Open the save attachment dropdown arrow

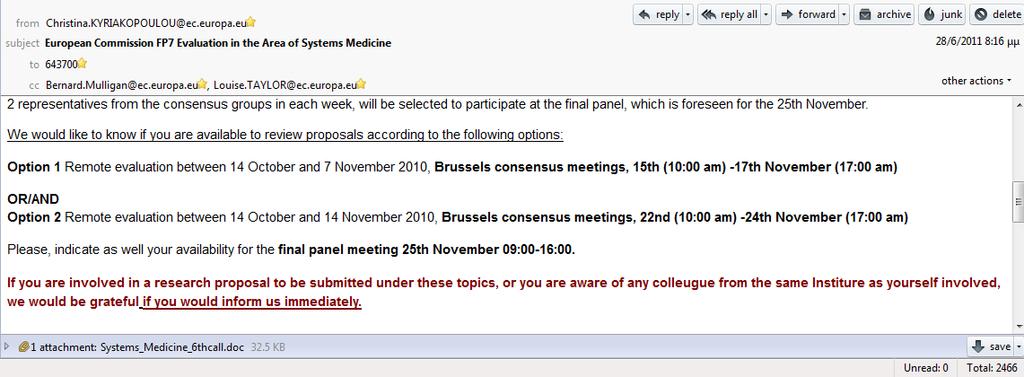coord(1018,347)
